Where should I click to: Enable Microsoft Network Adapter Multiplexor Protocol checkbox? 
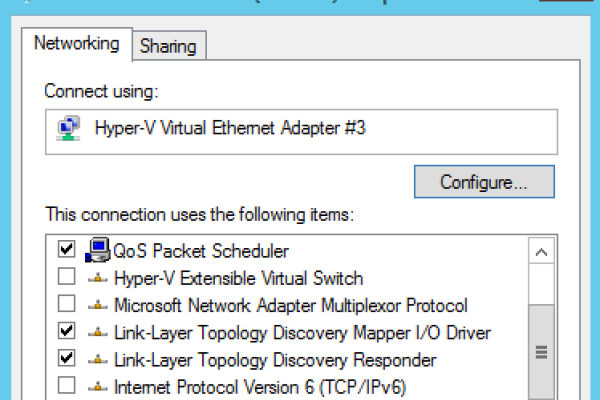pos(67,305)
